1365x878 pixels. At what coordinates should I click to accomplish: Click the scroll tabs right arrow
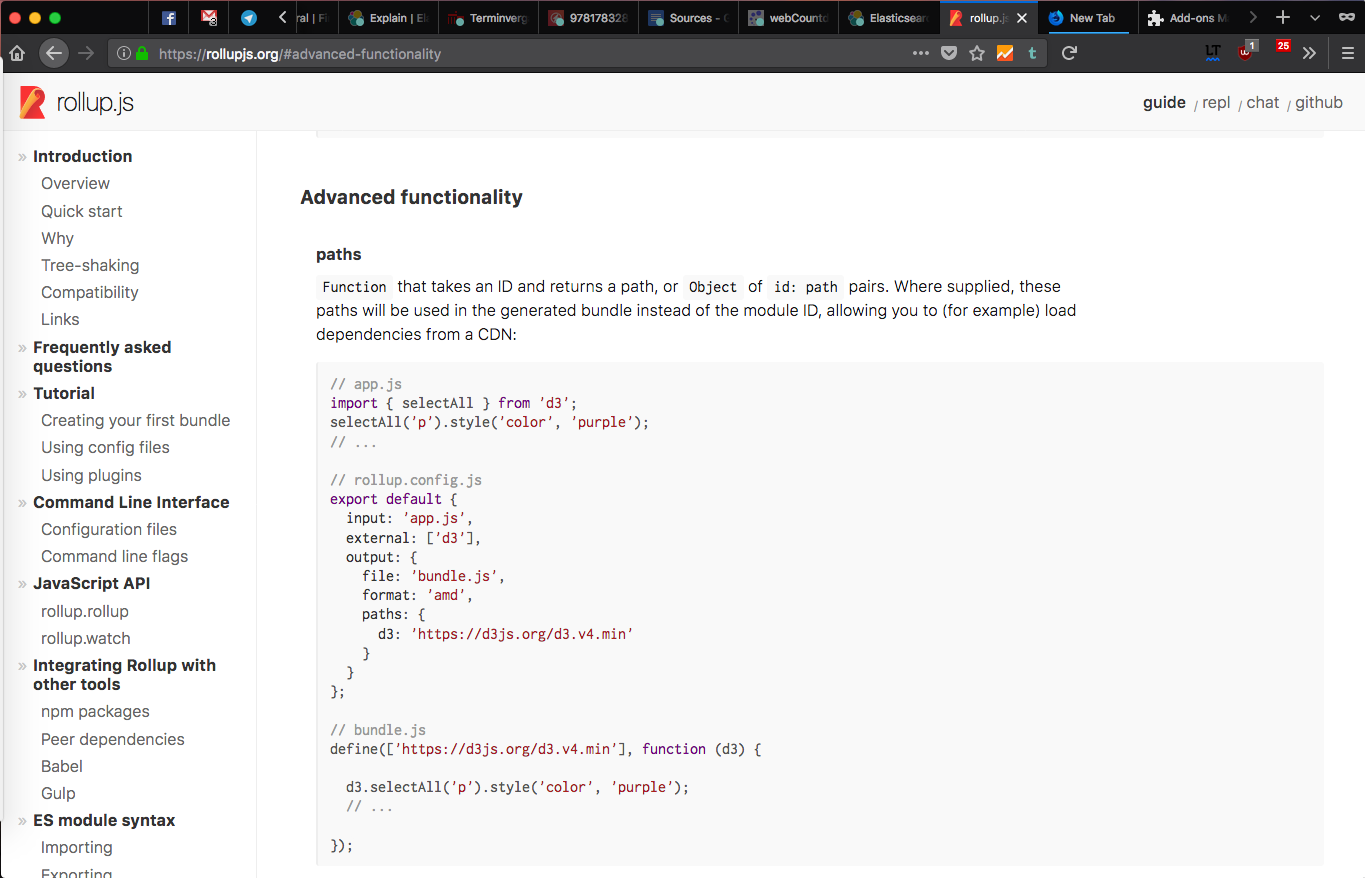tap(1253, 18)
